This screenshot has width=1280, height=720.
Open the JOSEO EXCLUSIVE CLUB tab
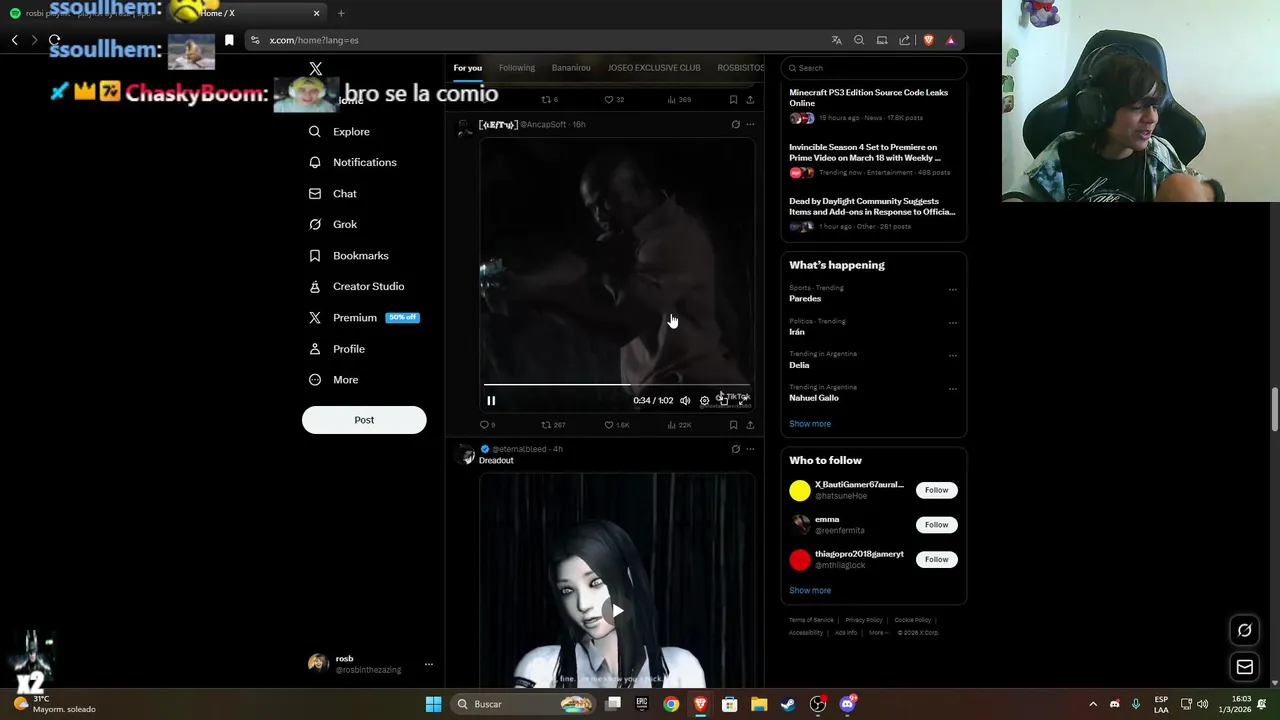coord(654,68)
